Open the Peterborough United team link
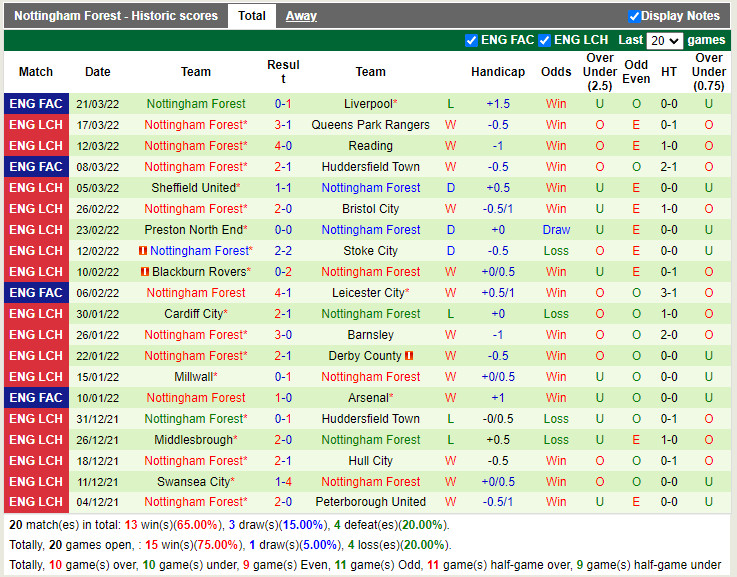737x577 pixels. point(370,502)
